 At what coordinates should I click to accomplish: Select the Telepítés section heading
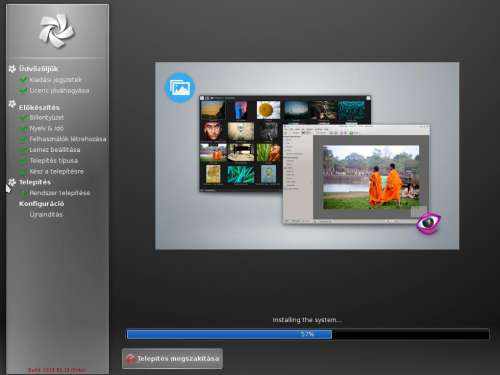point(35,182)
